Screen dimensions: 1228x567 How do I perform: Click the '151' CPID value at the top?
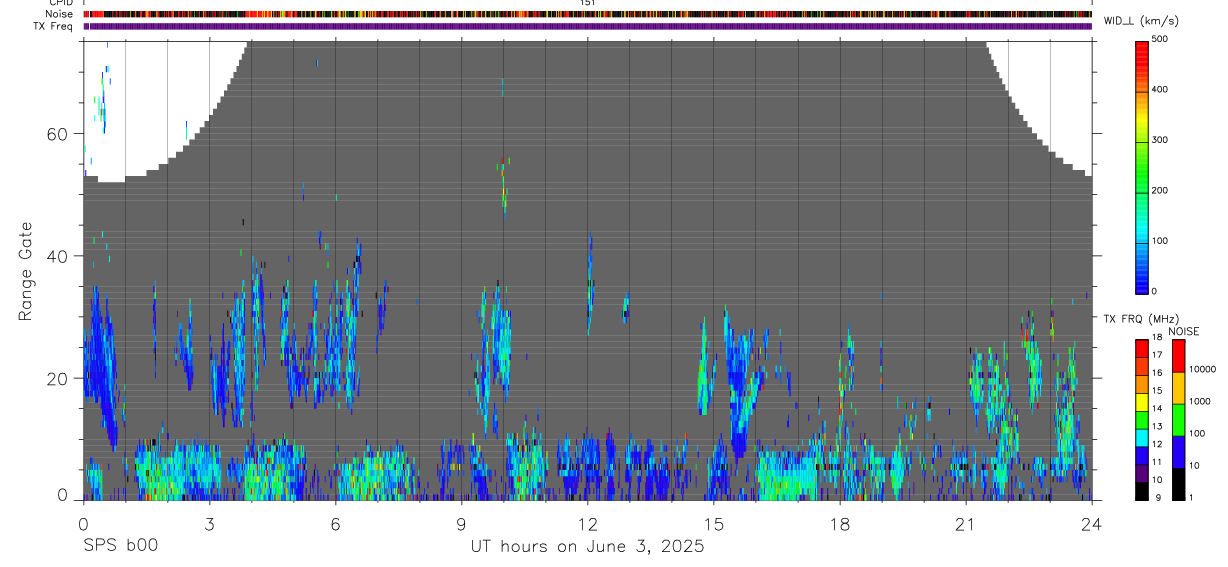click(587, 3)
